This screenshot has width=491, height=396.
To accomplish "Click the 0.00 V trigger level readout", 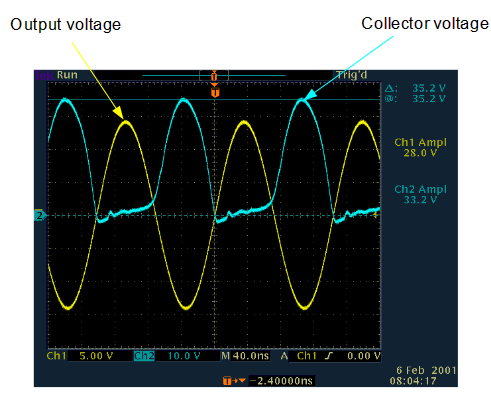I will (364, 356).
